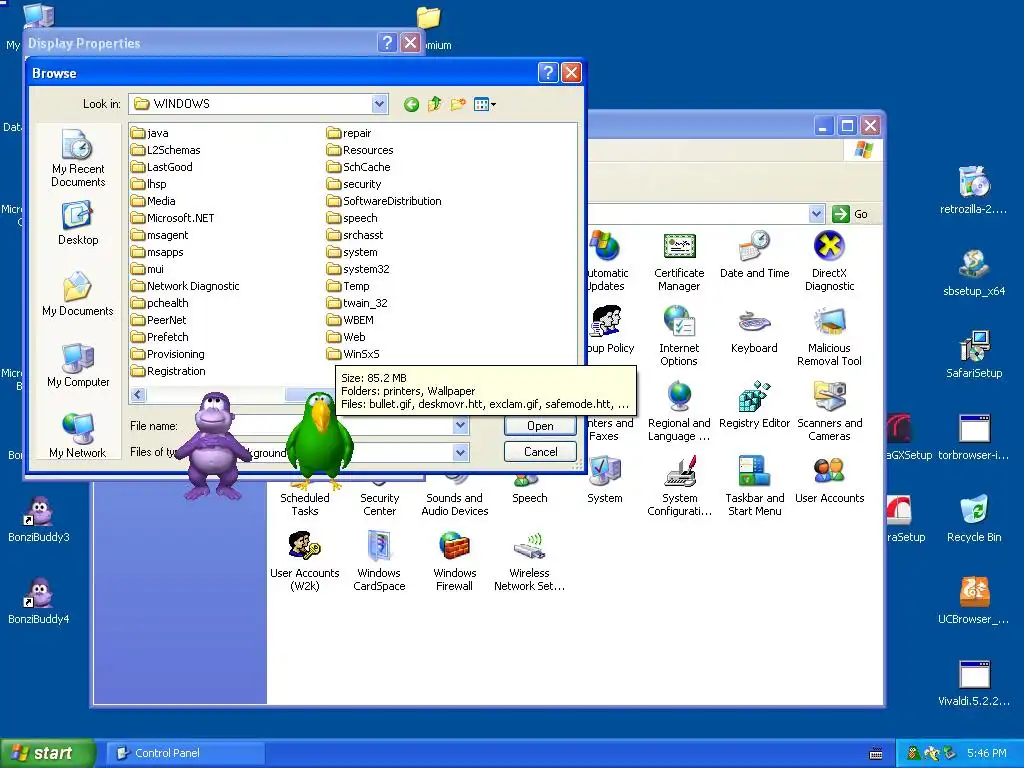Select Vivaldi installer desktop icon
The height and width of the screenshot is (768, 1024).
[x=974, y=684]
